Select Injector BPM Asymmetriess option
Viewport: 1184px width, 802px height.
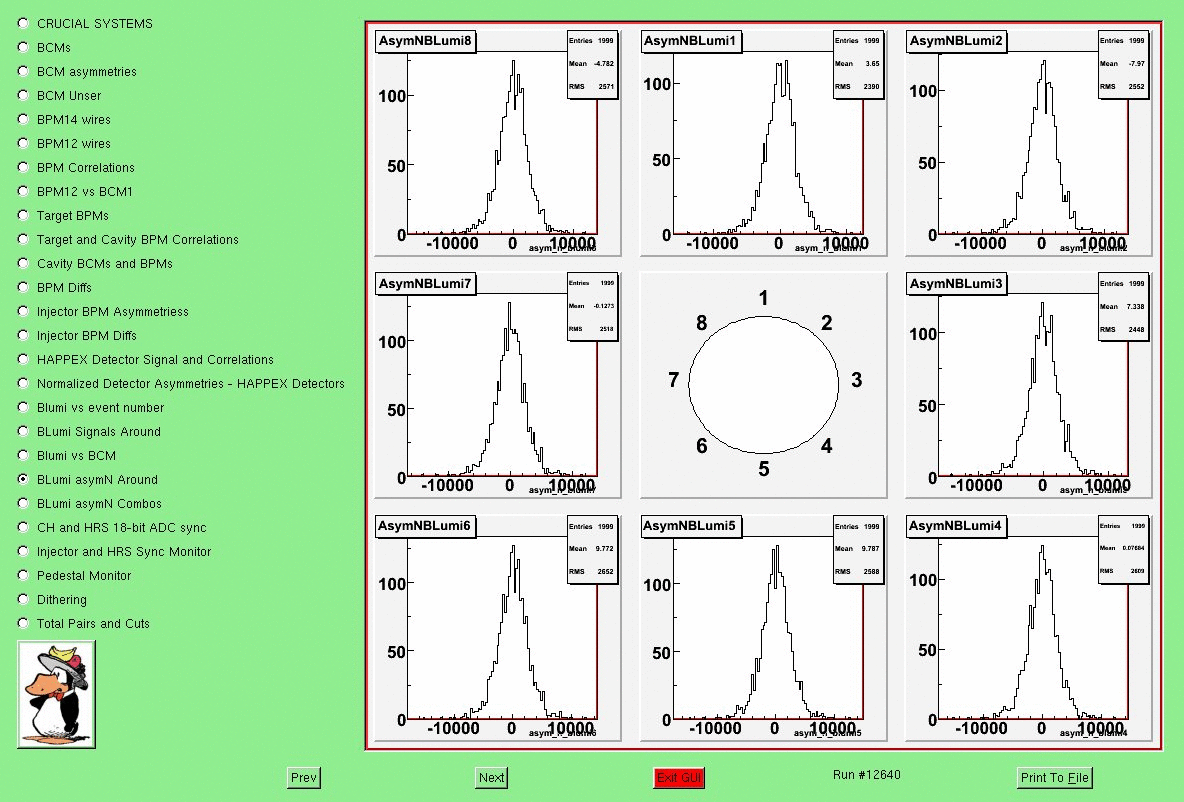23,311
